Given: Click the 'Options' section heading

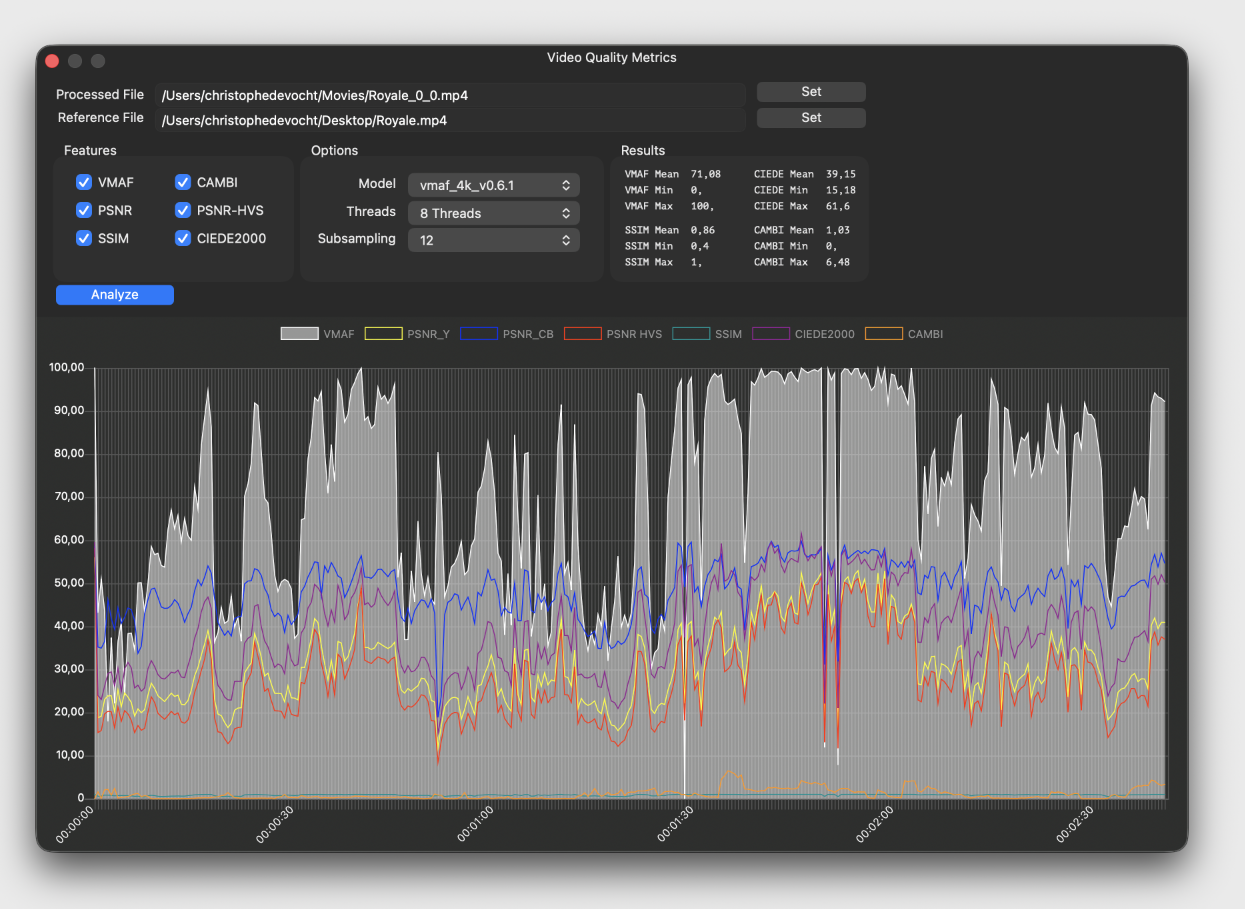Looking at the screenshot, I should (x=334, y=151).
